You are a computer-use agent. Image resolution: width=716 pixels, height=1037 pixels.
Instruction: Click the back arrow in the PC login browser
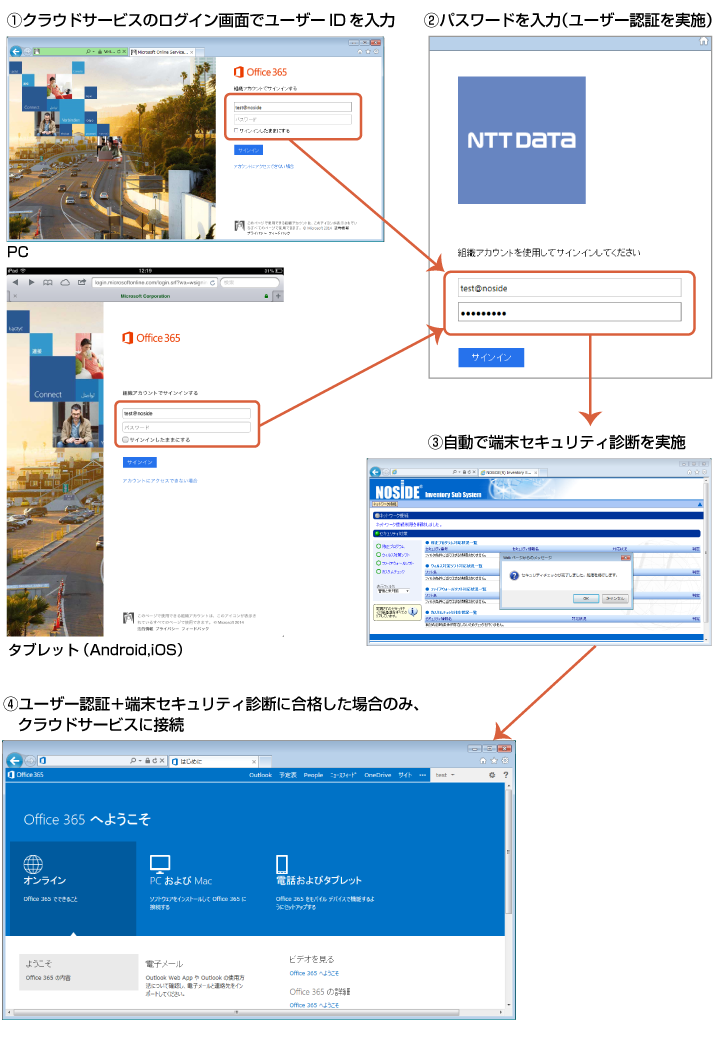(x=16, y=51)
